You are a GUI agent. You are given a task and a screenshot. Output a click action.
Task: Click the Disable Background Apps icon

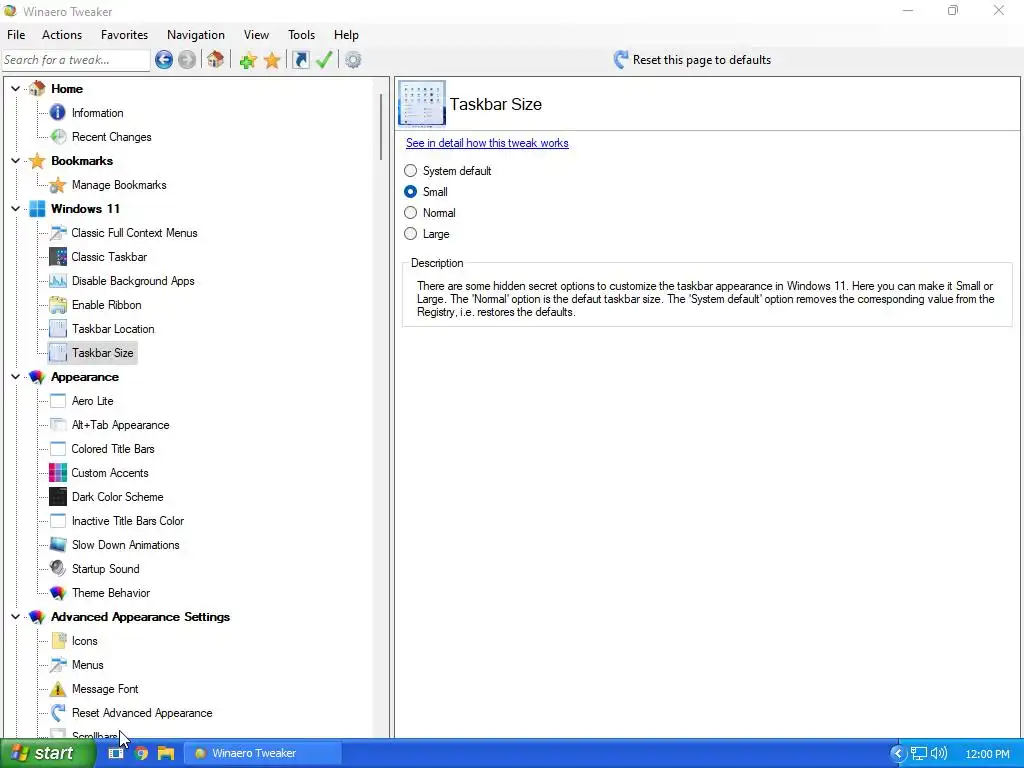(57, 281)
